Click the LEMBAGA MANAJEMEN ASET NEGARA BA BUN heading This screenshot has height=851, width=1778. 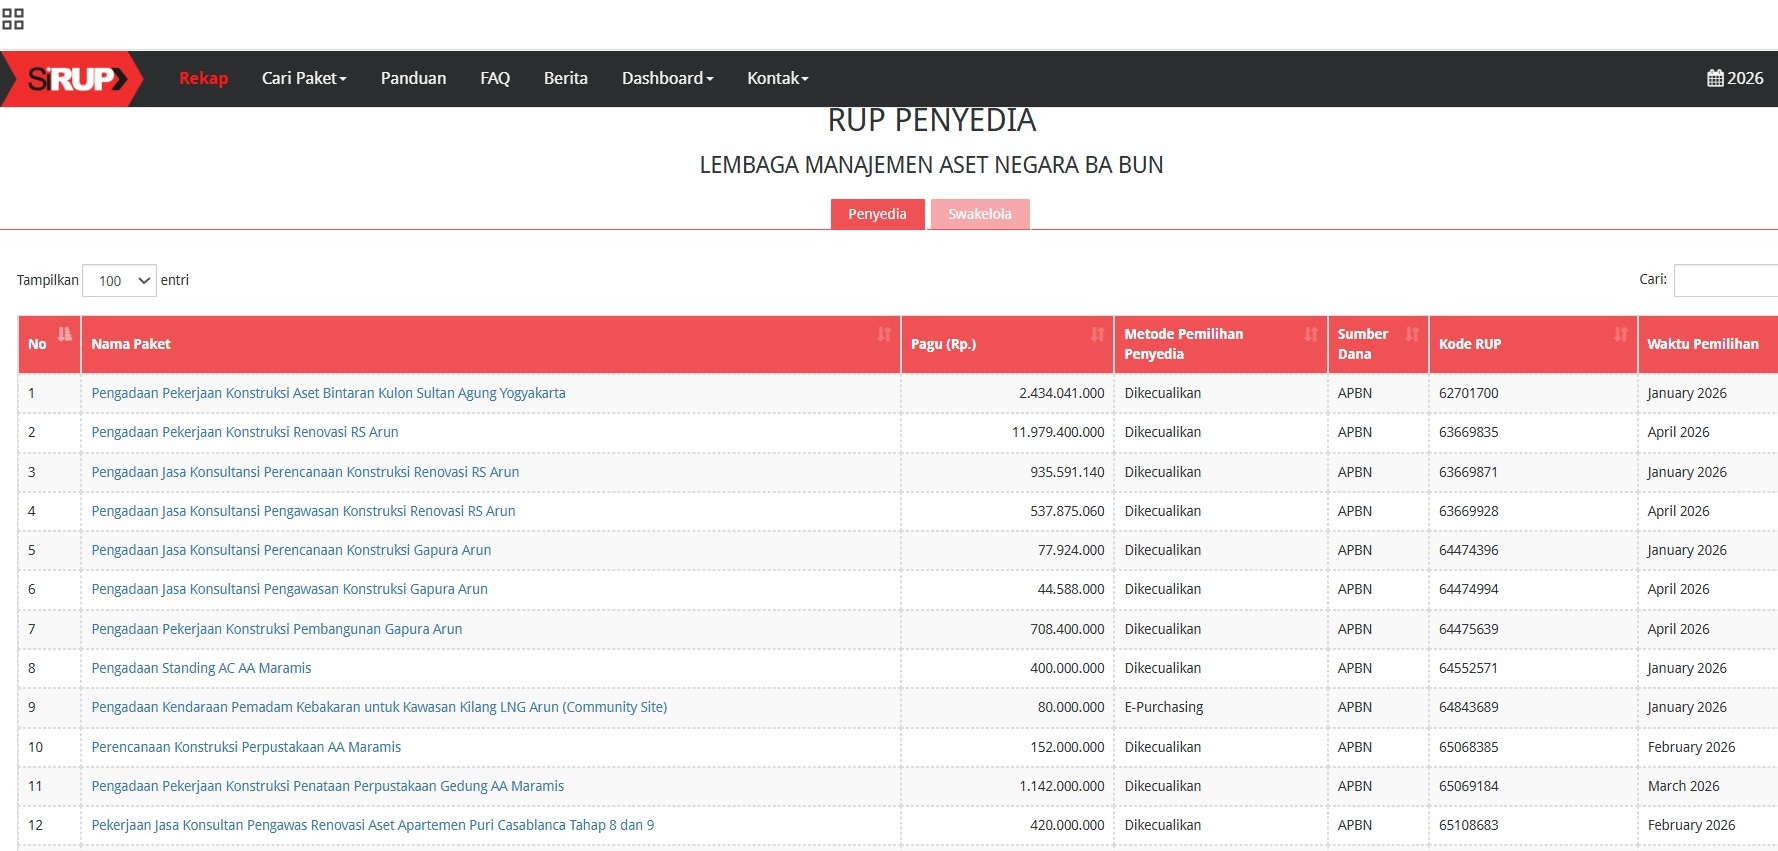(x=931, y=165)
